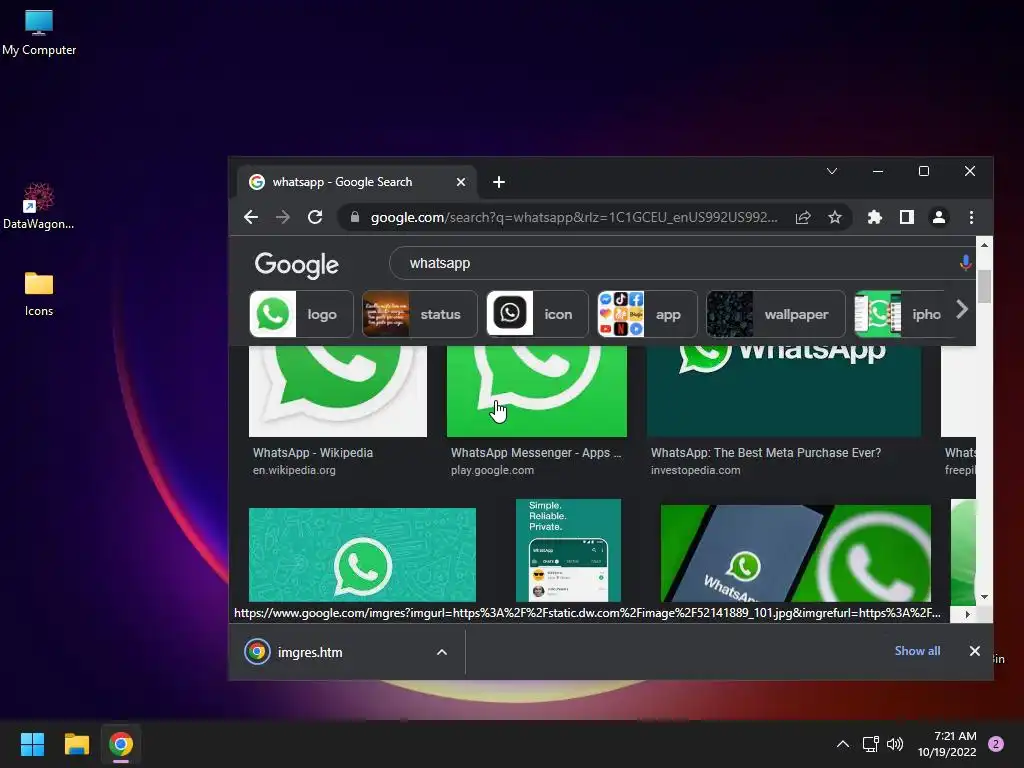Select the My Computer desktop icon
Image resolution: width=1024 pixels, height=768 pixels.
pyautogui.click(x=39, y=33)
